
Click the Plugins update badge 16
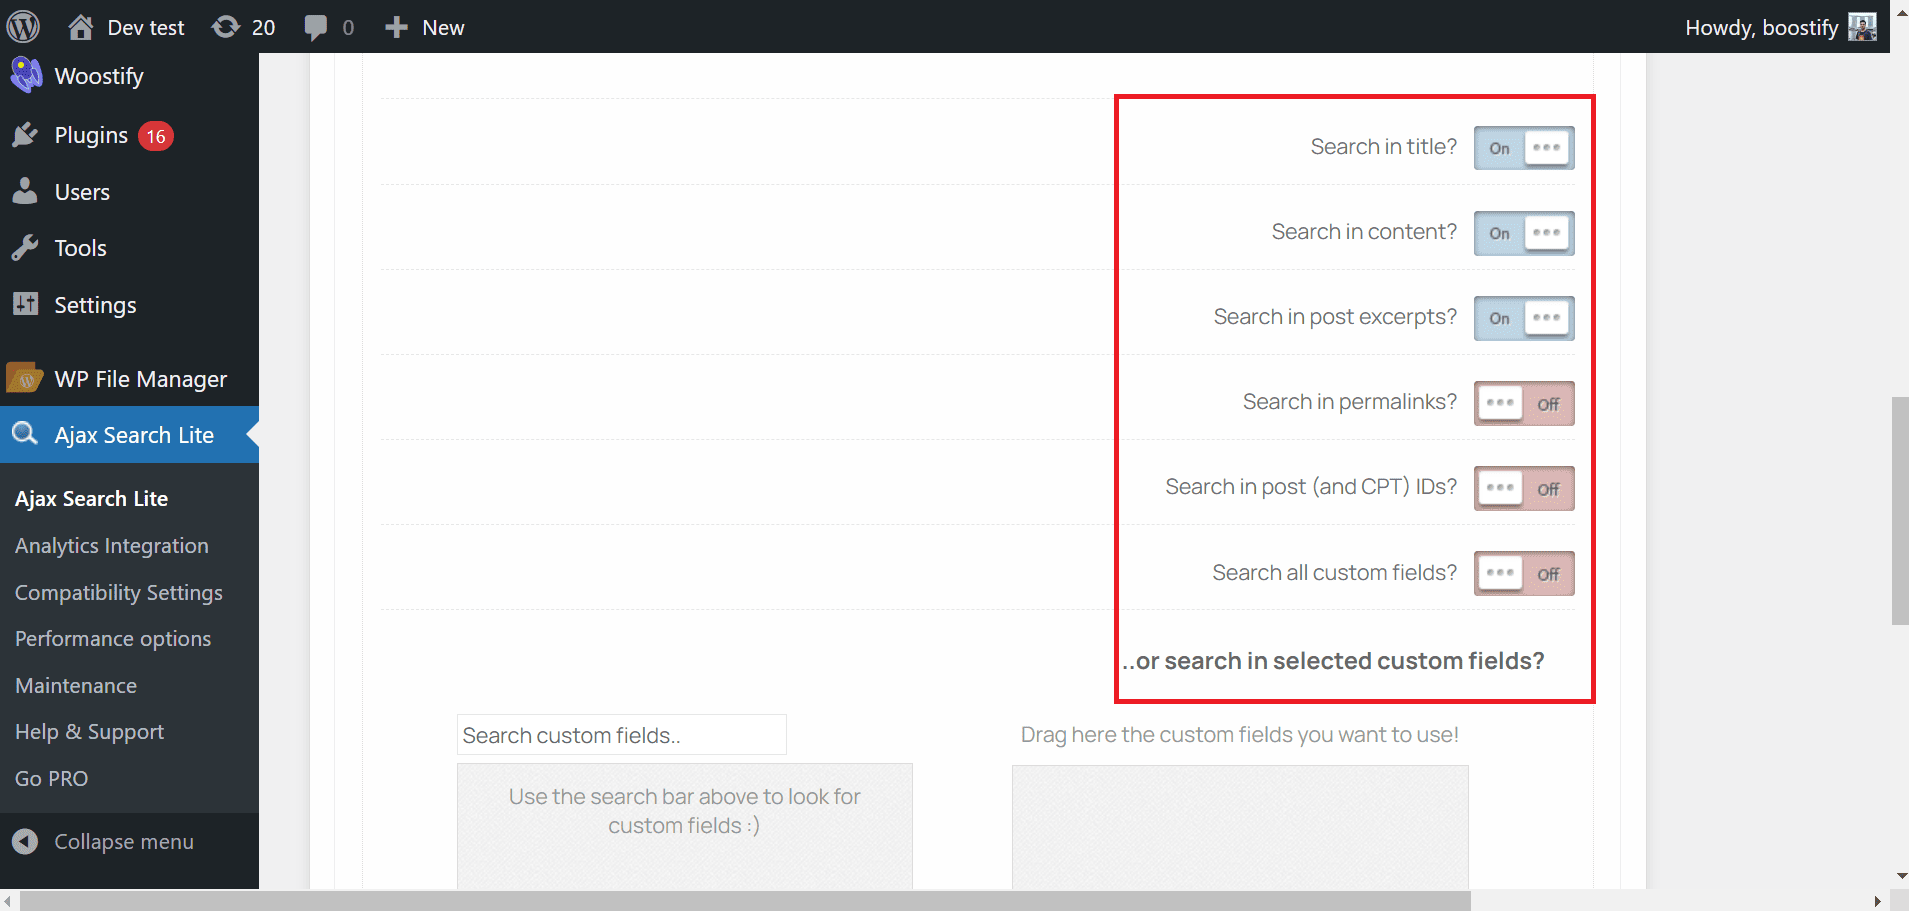pyautogui.click(x=156, y=136)
